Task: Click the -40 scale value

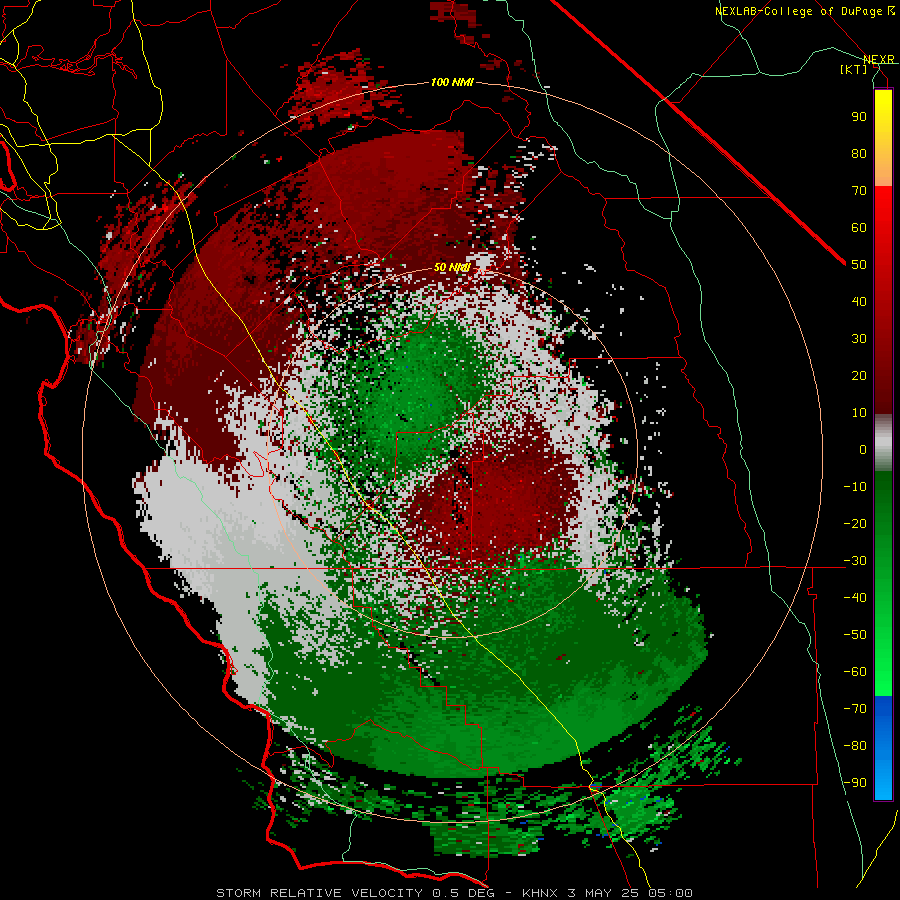Action: [855, 598]
